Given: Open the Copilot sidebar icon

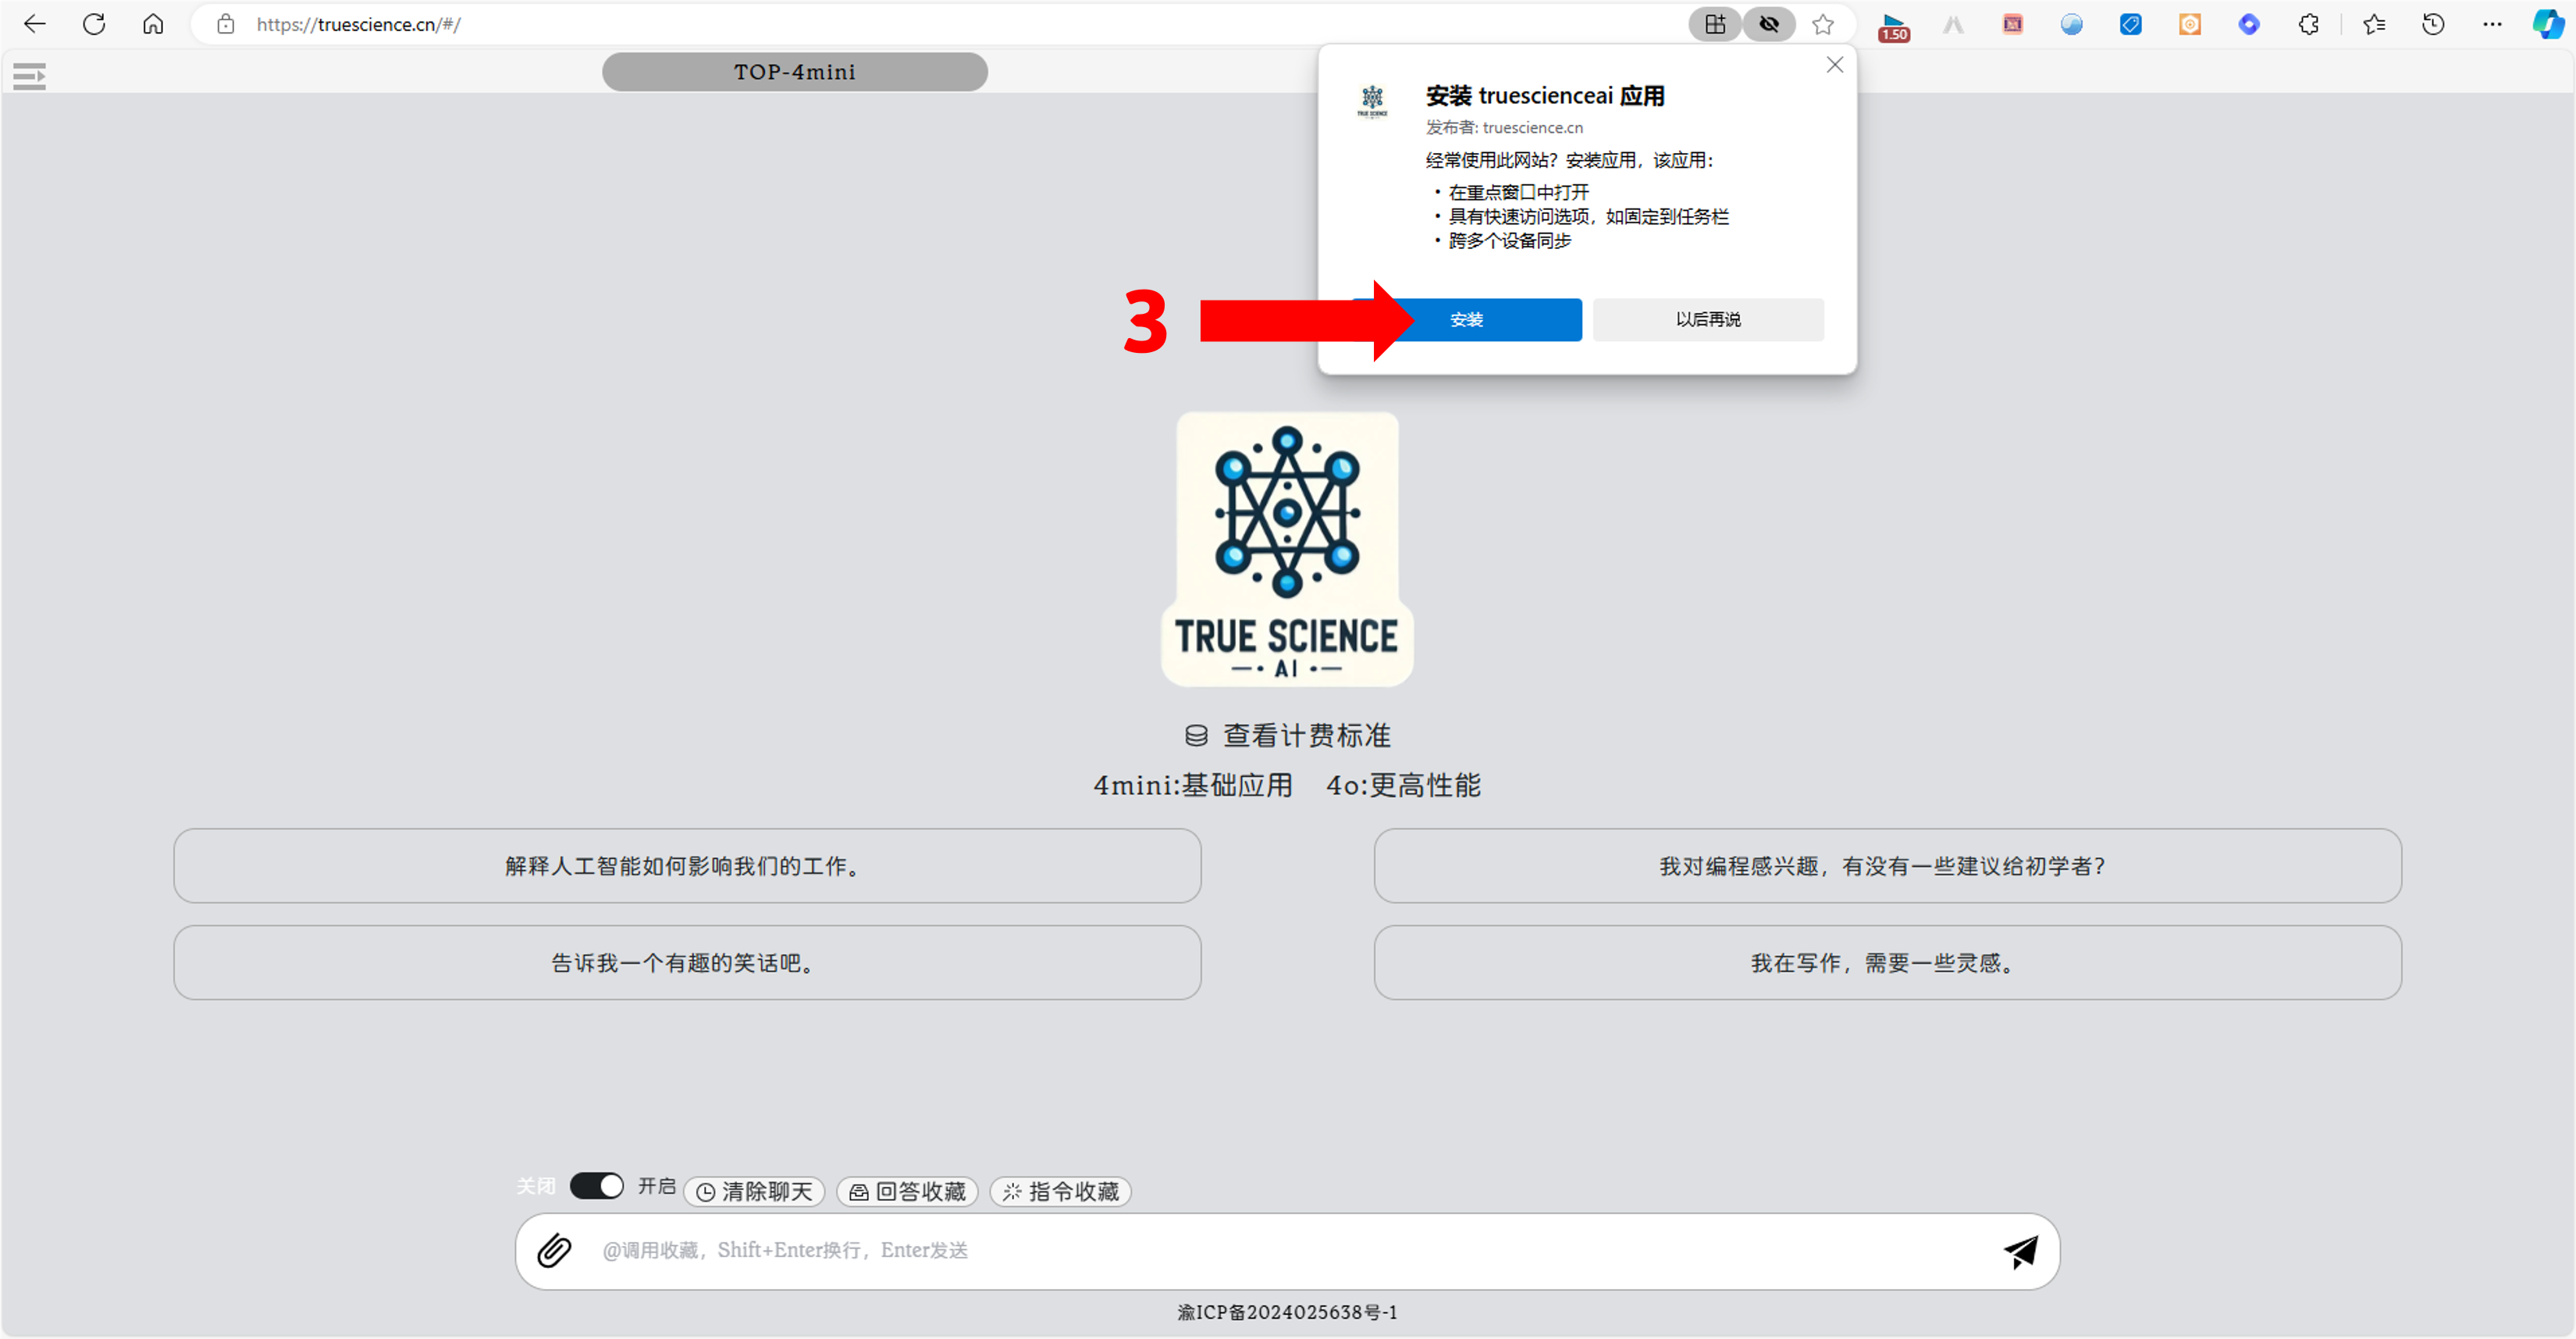Looking at the screenshot, I should (2548, 24).
